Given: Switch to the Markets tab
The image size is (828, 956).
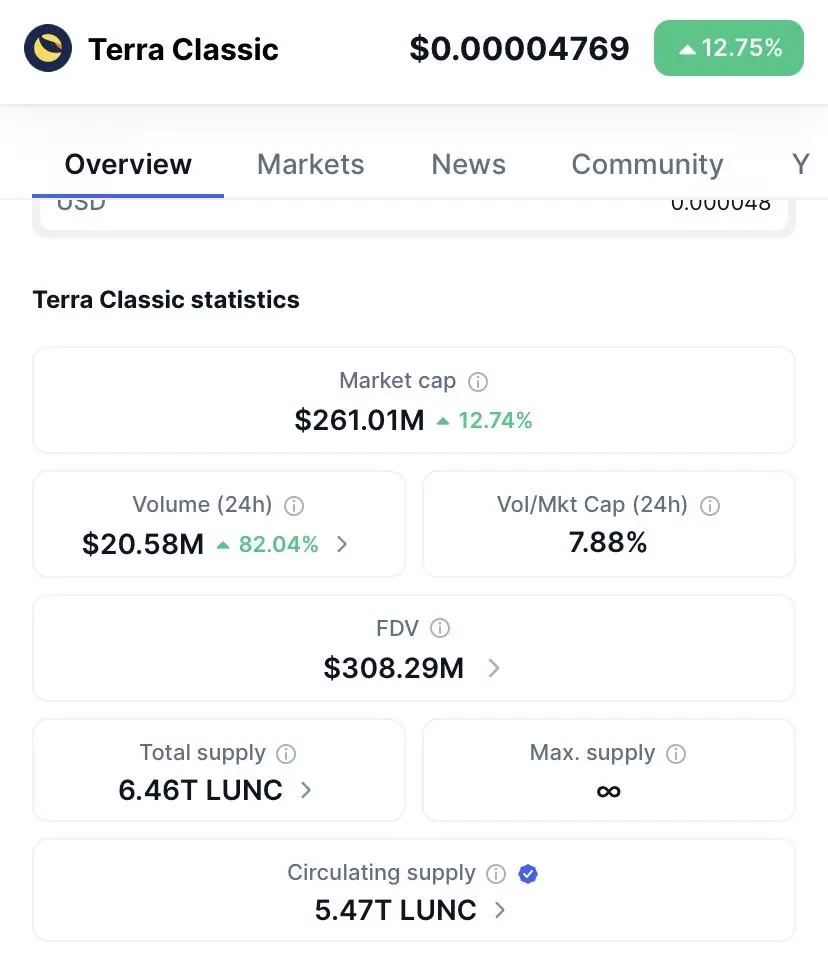Looking at the screenshot, I should pos(310,164).
